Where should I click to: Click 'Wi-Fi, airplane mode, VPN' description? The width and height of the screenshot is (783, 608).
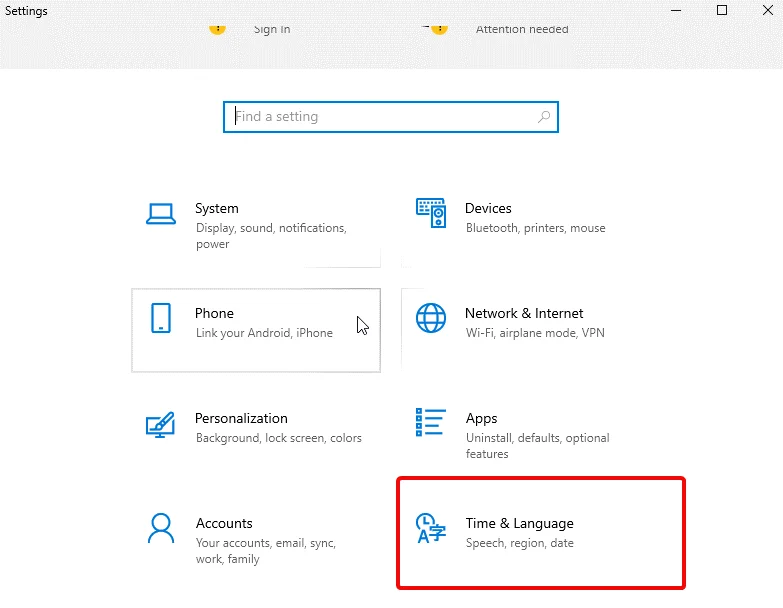[535, 333]
